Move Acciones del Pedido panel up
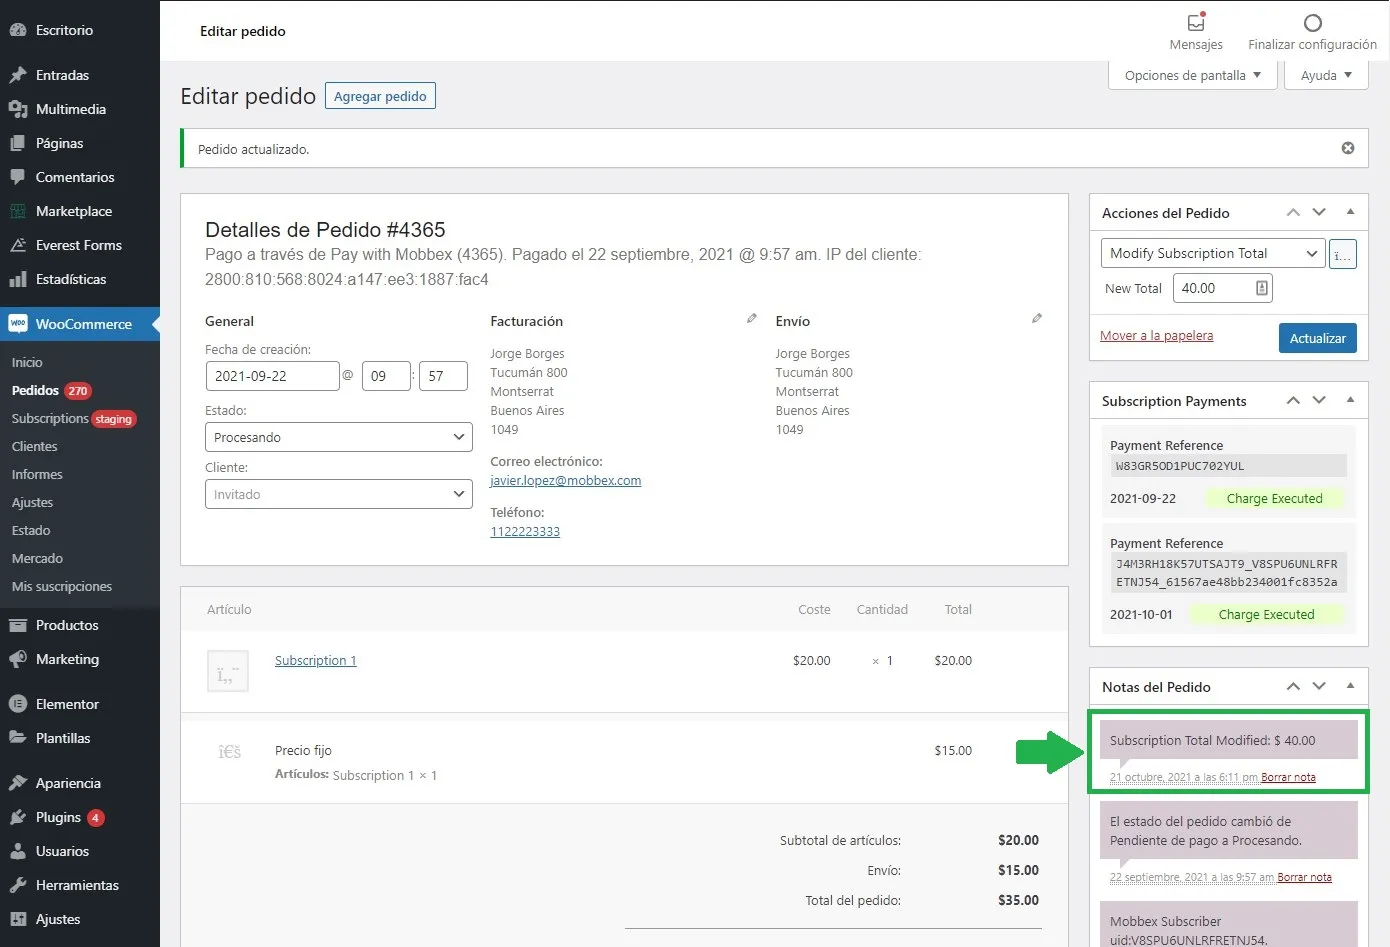 [x=1293, y=213]
